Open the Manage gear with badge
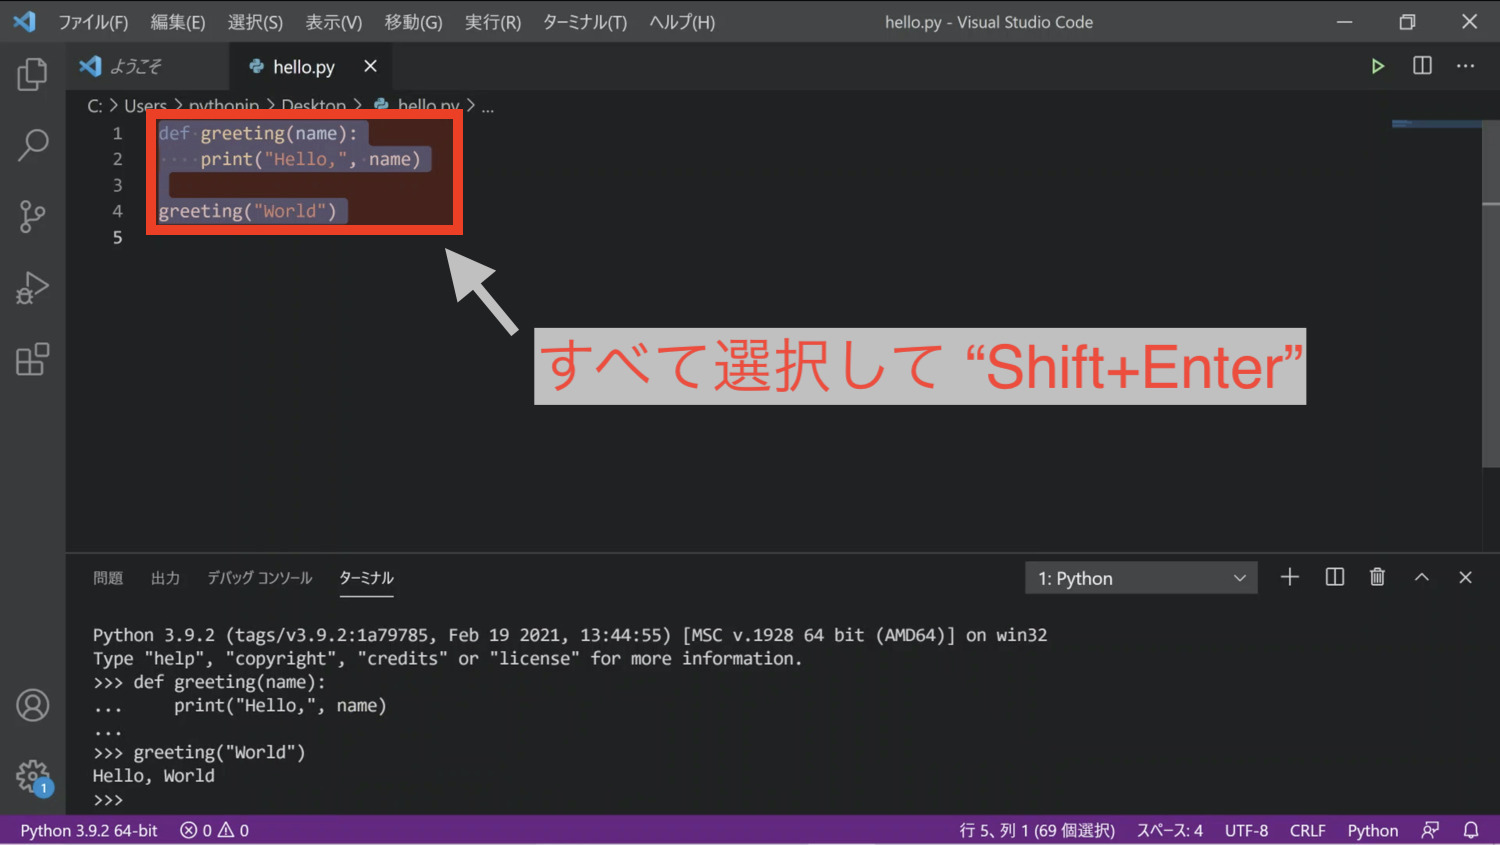The height and width of the screenshot is (845, 1500). (x=33, y=777)
